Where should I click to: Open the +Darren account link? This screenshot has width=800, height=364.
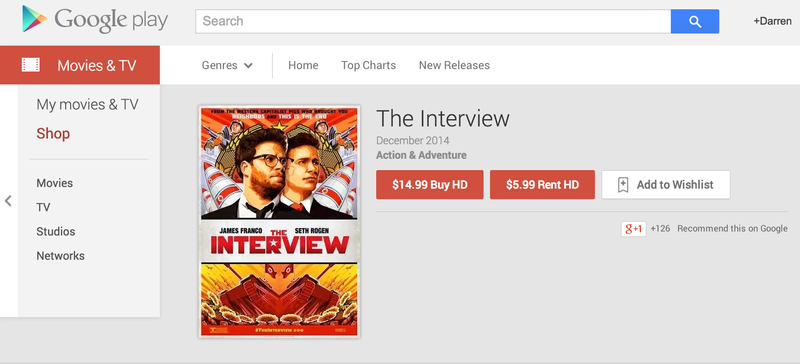[772, 21]
